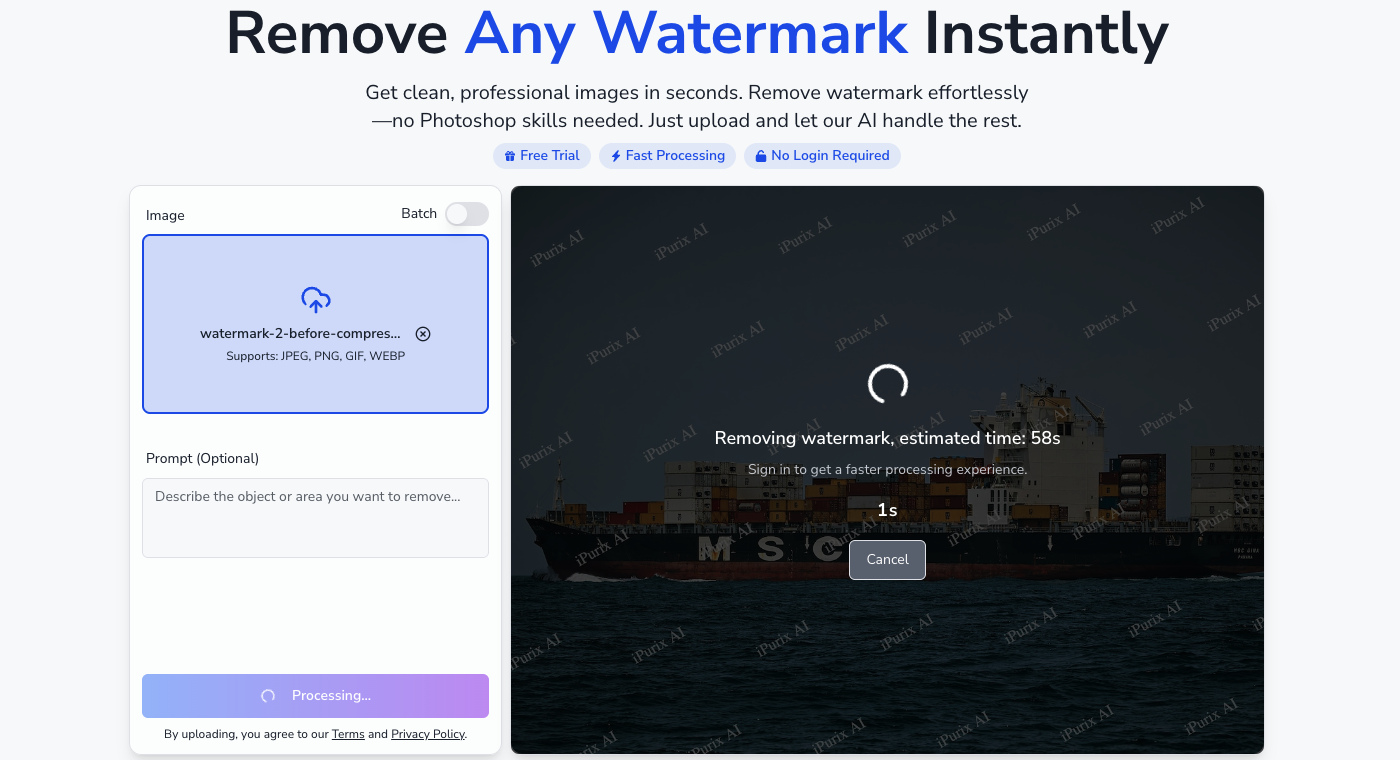Viewport: 1400px width, 760px height.
Task: Toggle the Batch switch on
Action: [467, 214]
